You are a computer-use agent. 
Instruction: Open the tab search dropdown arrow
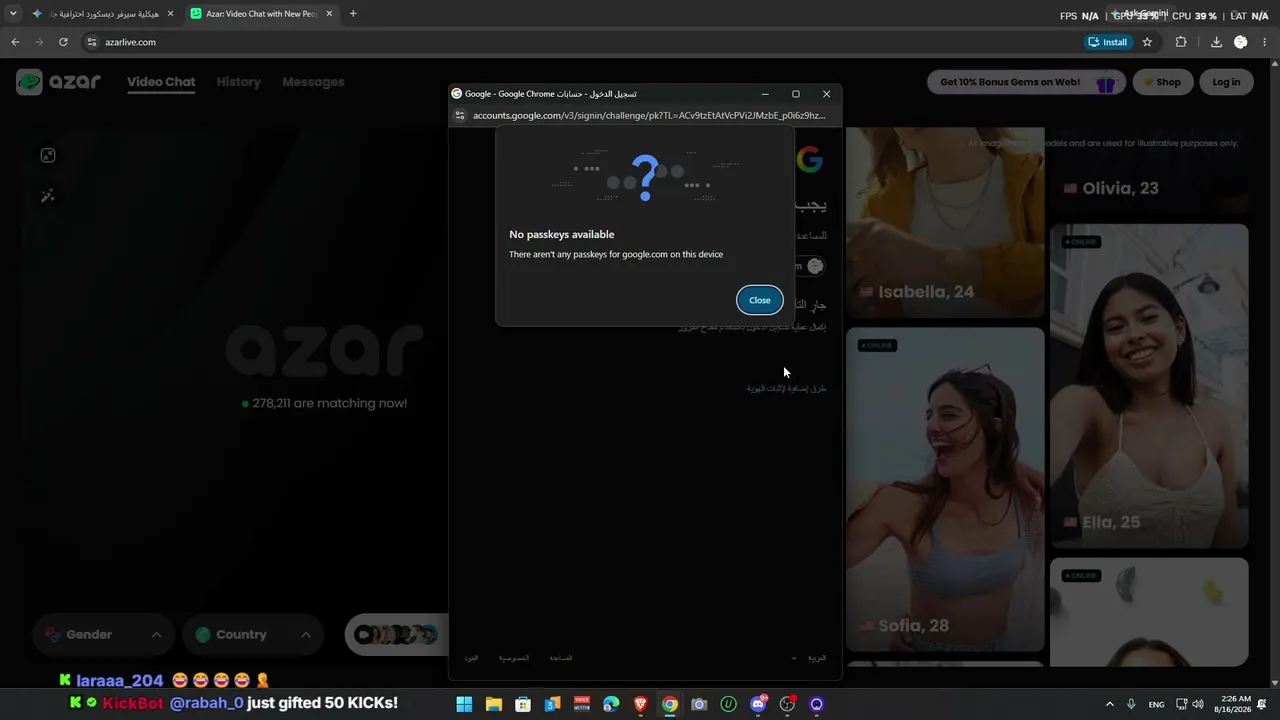(13, 14)
